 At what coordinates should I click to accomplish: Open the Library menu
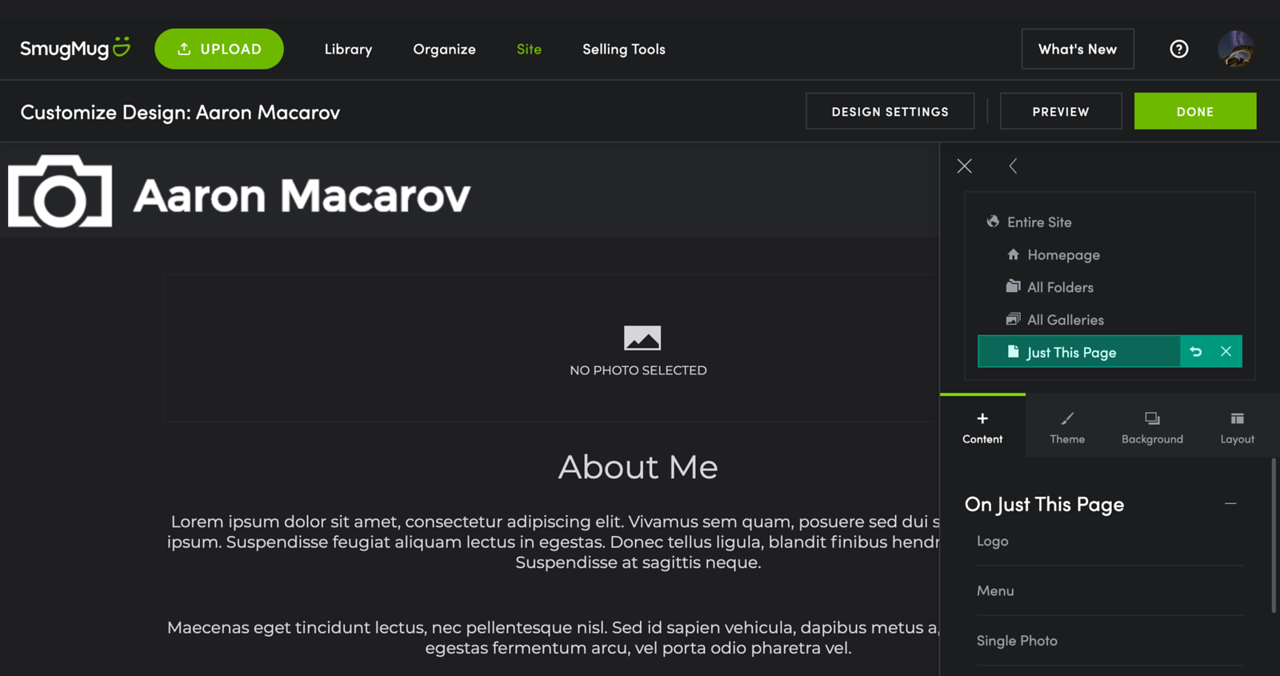click(x=348, y=49)
